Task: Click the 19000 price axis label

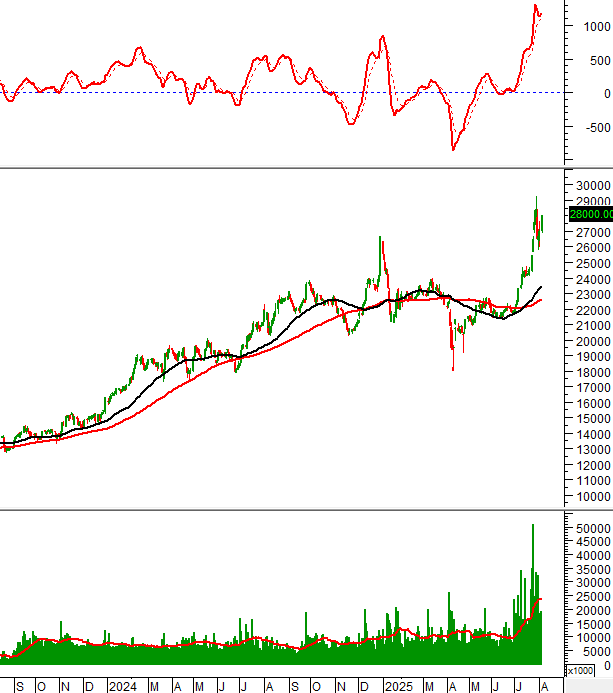Action: (x=594, y=357)
